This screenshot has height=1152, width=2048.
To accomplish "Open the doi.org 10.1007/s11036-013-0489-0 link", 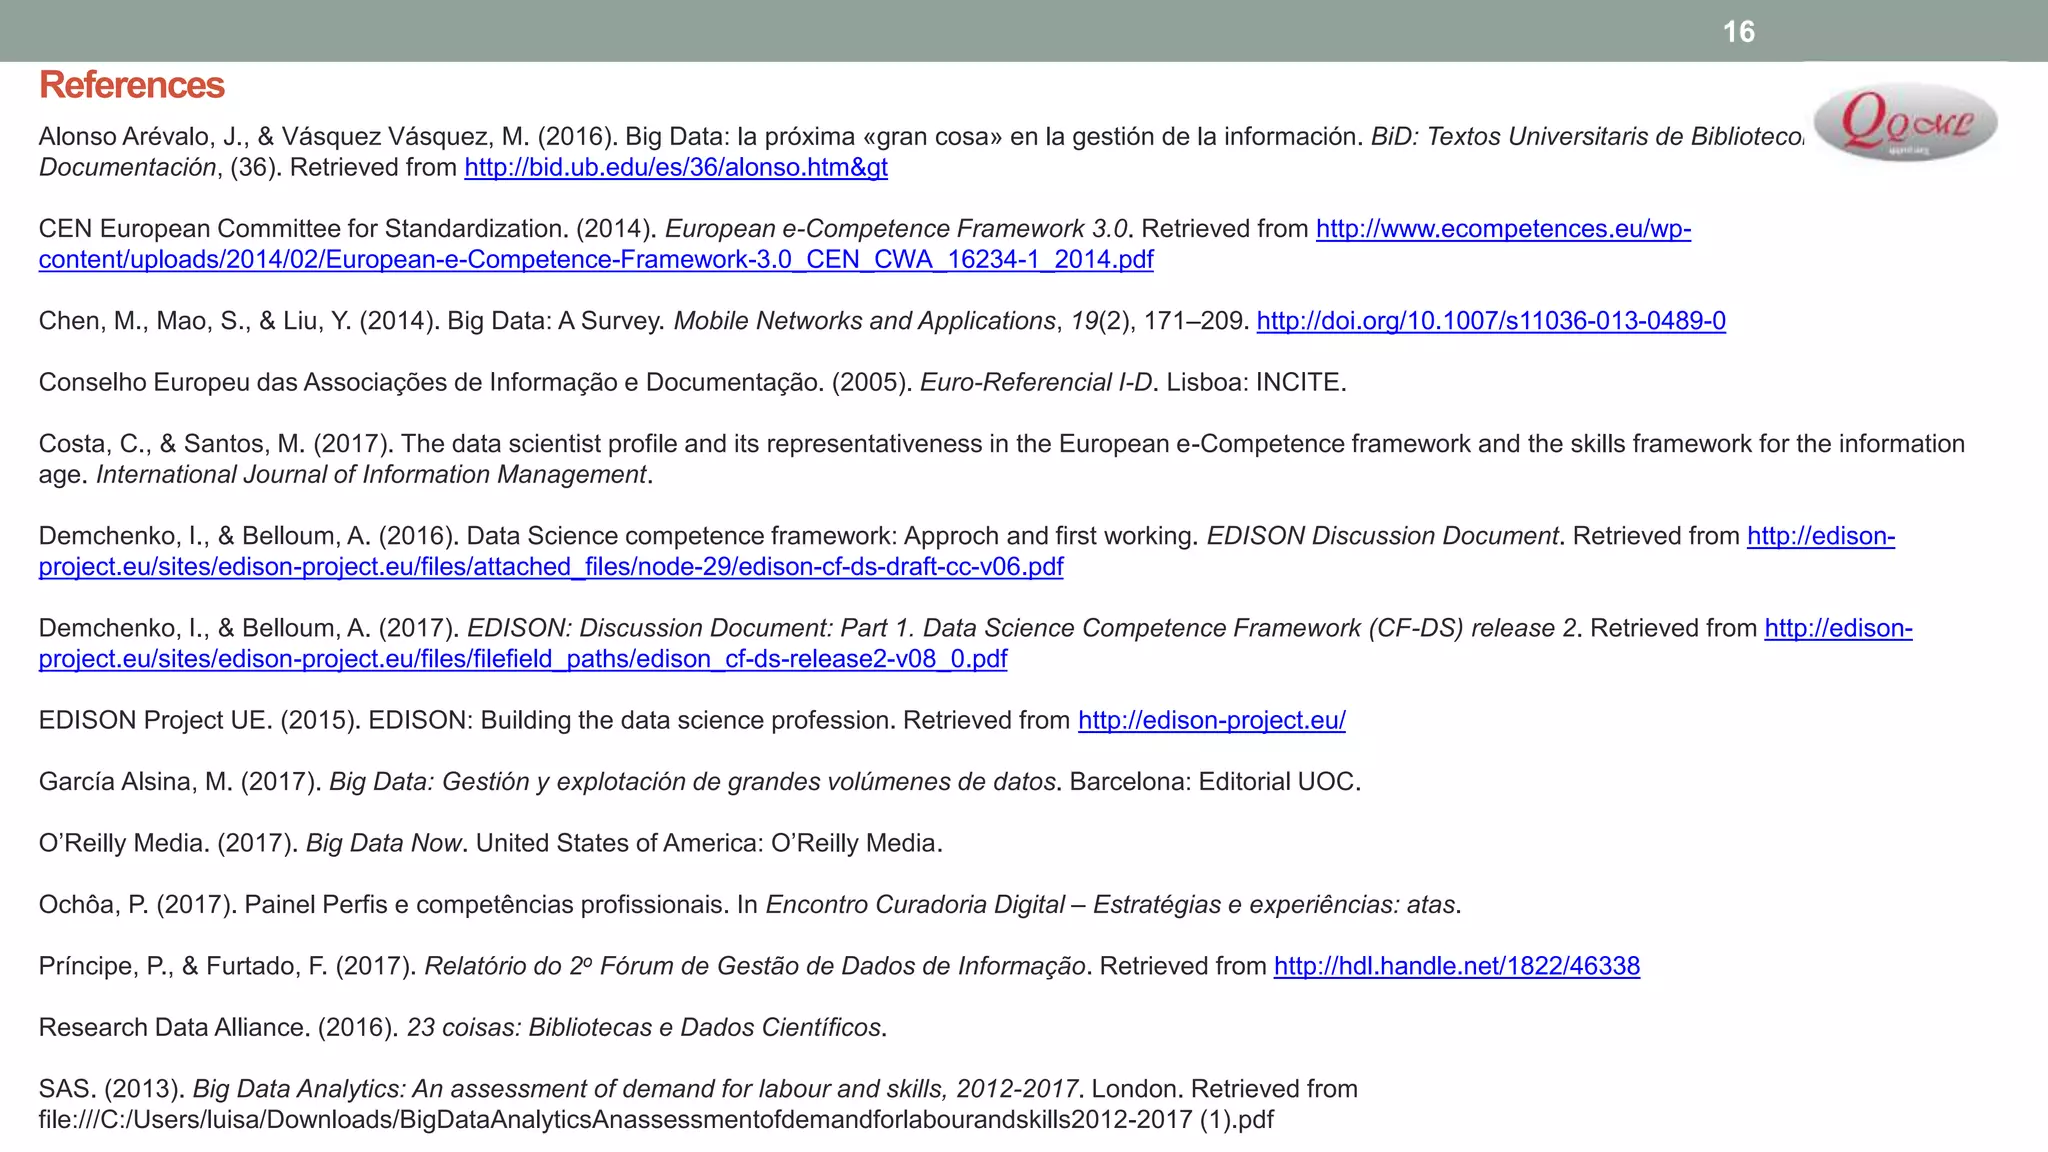I will 1491,321.
